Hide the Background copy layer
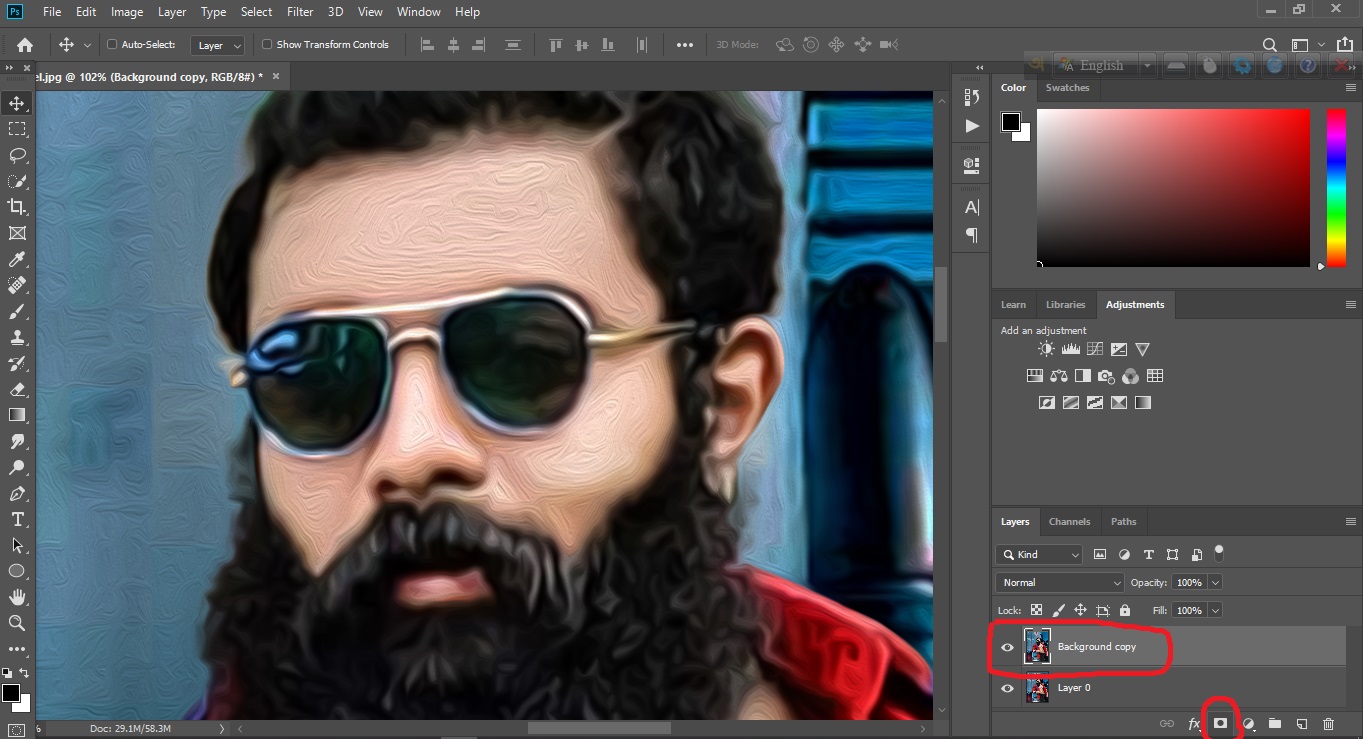1363x739 pixels. 1007,647
